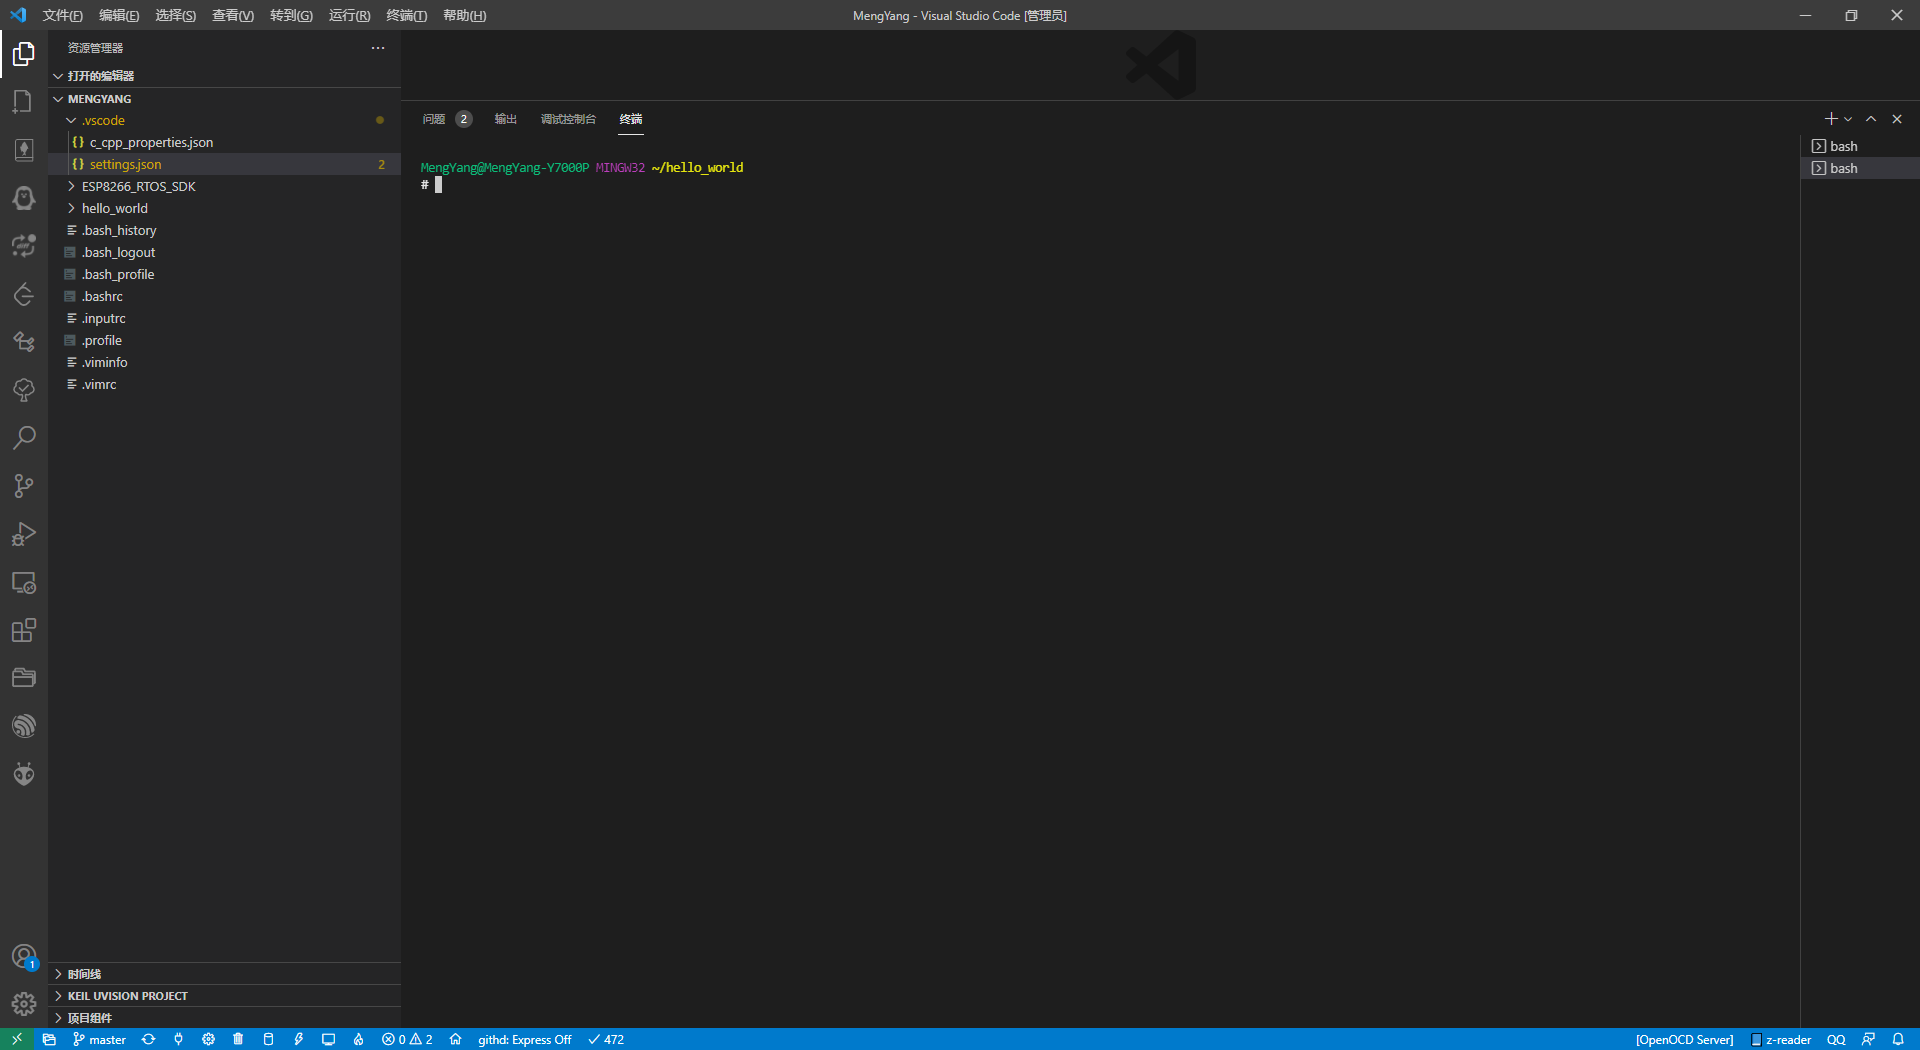
Task: Open the .vimrc file
Action: (x=224, y=384)
